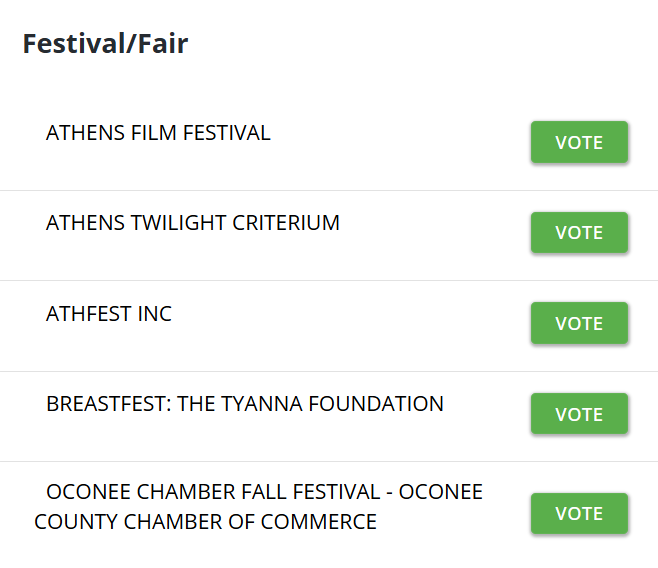Click THE TYANNA FOUNDATION text
Screen dimensions: 658x568
311,404
